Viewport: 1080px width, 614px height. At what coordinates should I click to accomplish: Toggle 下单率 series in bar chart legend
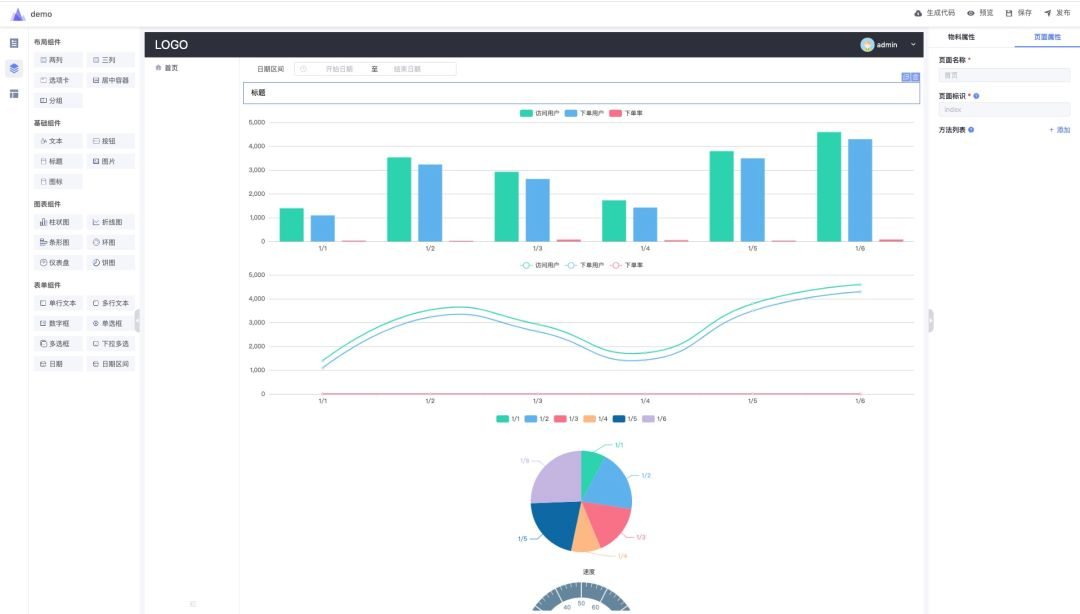click(626, 113)
